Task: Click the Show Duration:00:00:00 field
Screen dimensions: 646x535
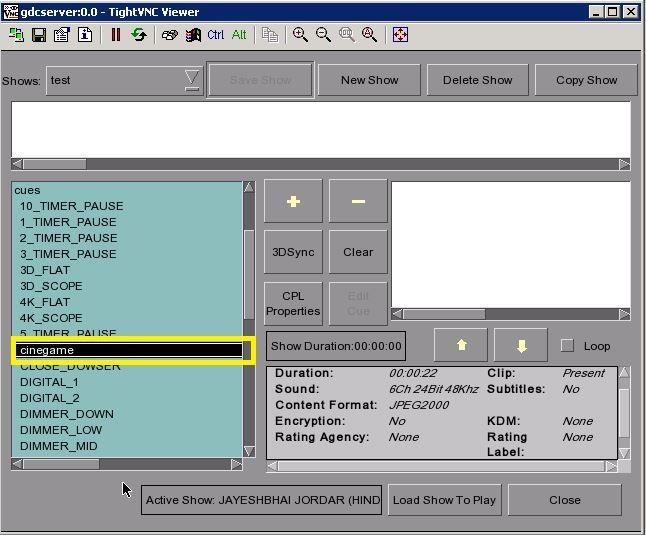Action: [336, 346]
